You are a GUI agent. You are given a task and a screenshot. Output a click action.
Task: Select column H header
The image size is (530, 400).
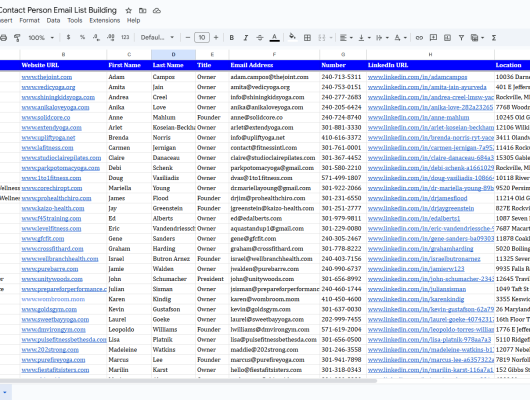(430, 54)
